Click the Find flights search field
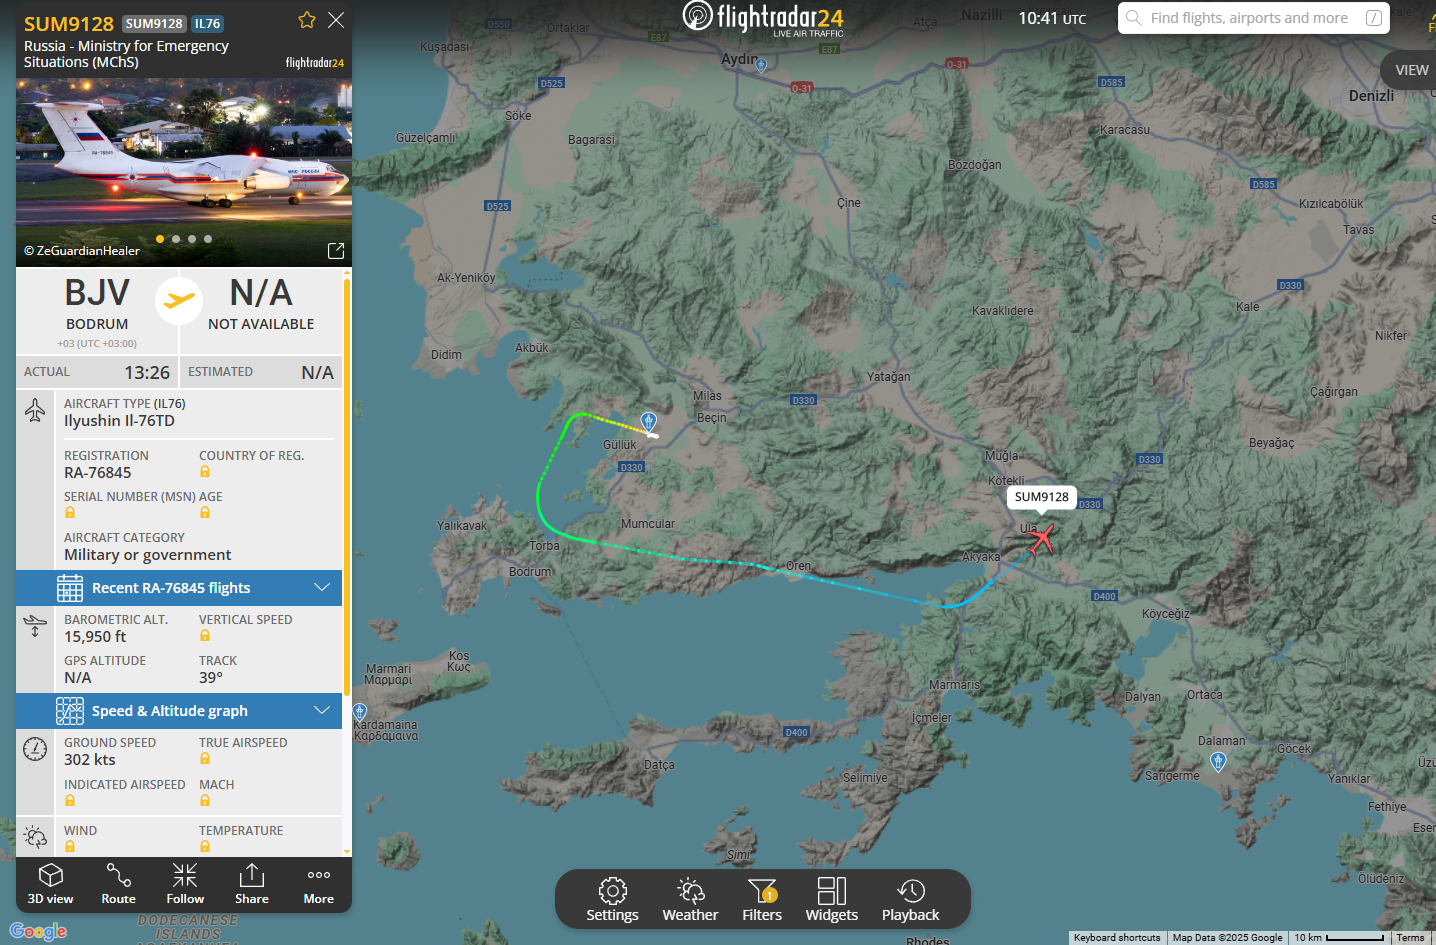1436x945 pixels. click(x=1250, y=18)
